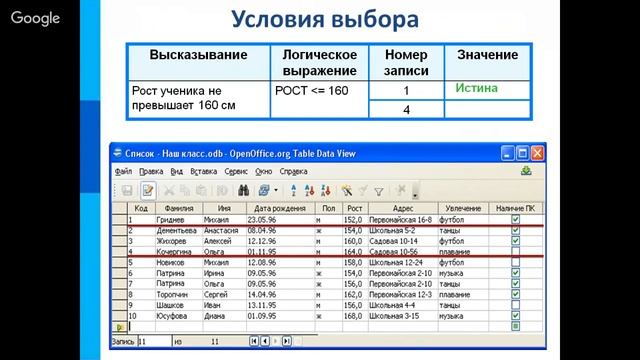
Task: Click the Дата рождения column header
Action: pos(280,208)
